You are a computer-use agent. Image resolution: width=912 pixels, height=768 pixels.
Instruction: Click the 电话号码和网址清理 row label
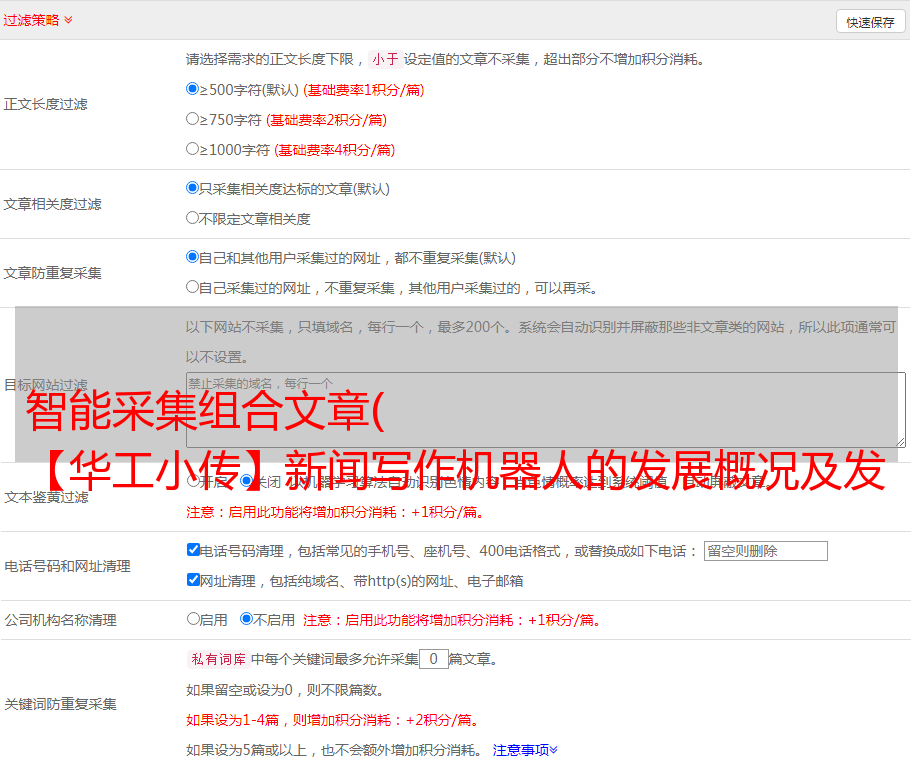point(67,566)
